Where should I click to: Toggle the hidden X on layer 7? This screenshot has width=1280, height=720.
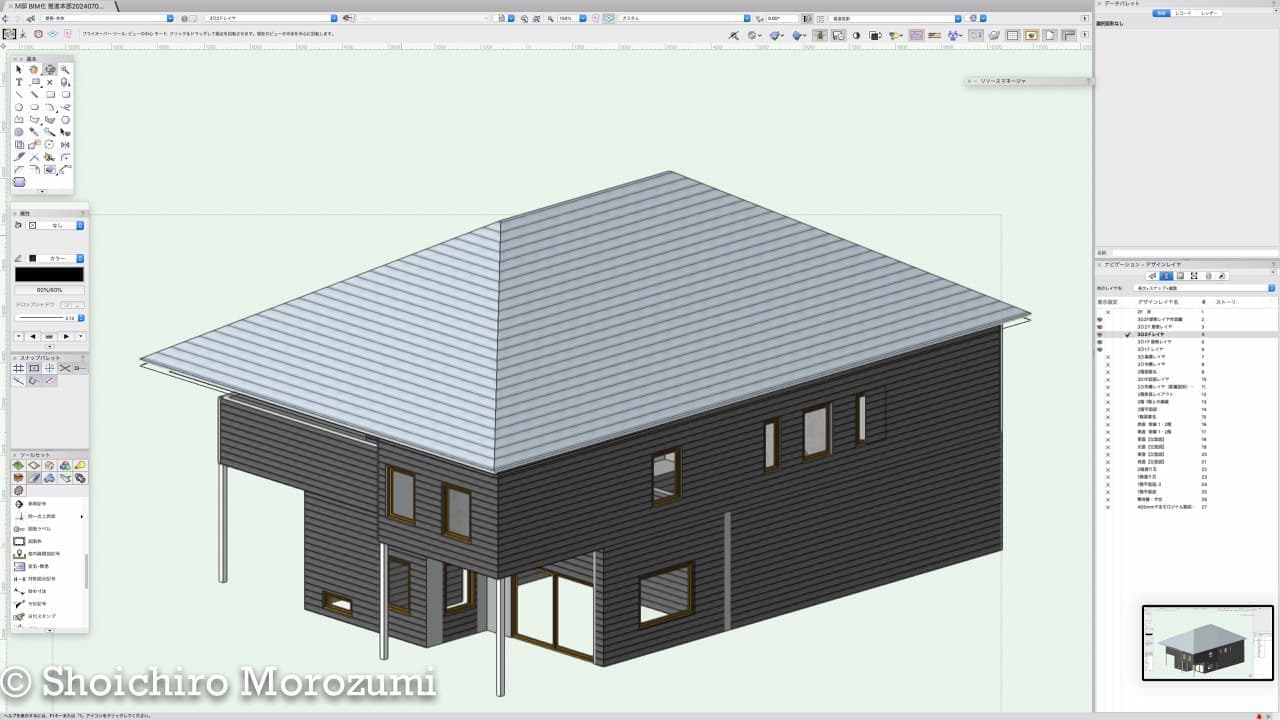point(1107,357)
